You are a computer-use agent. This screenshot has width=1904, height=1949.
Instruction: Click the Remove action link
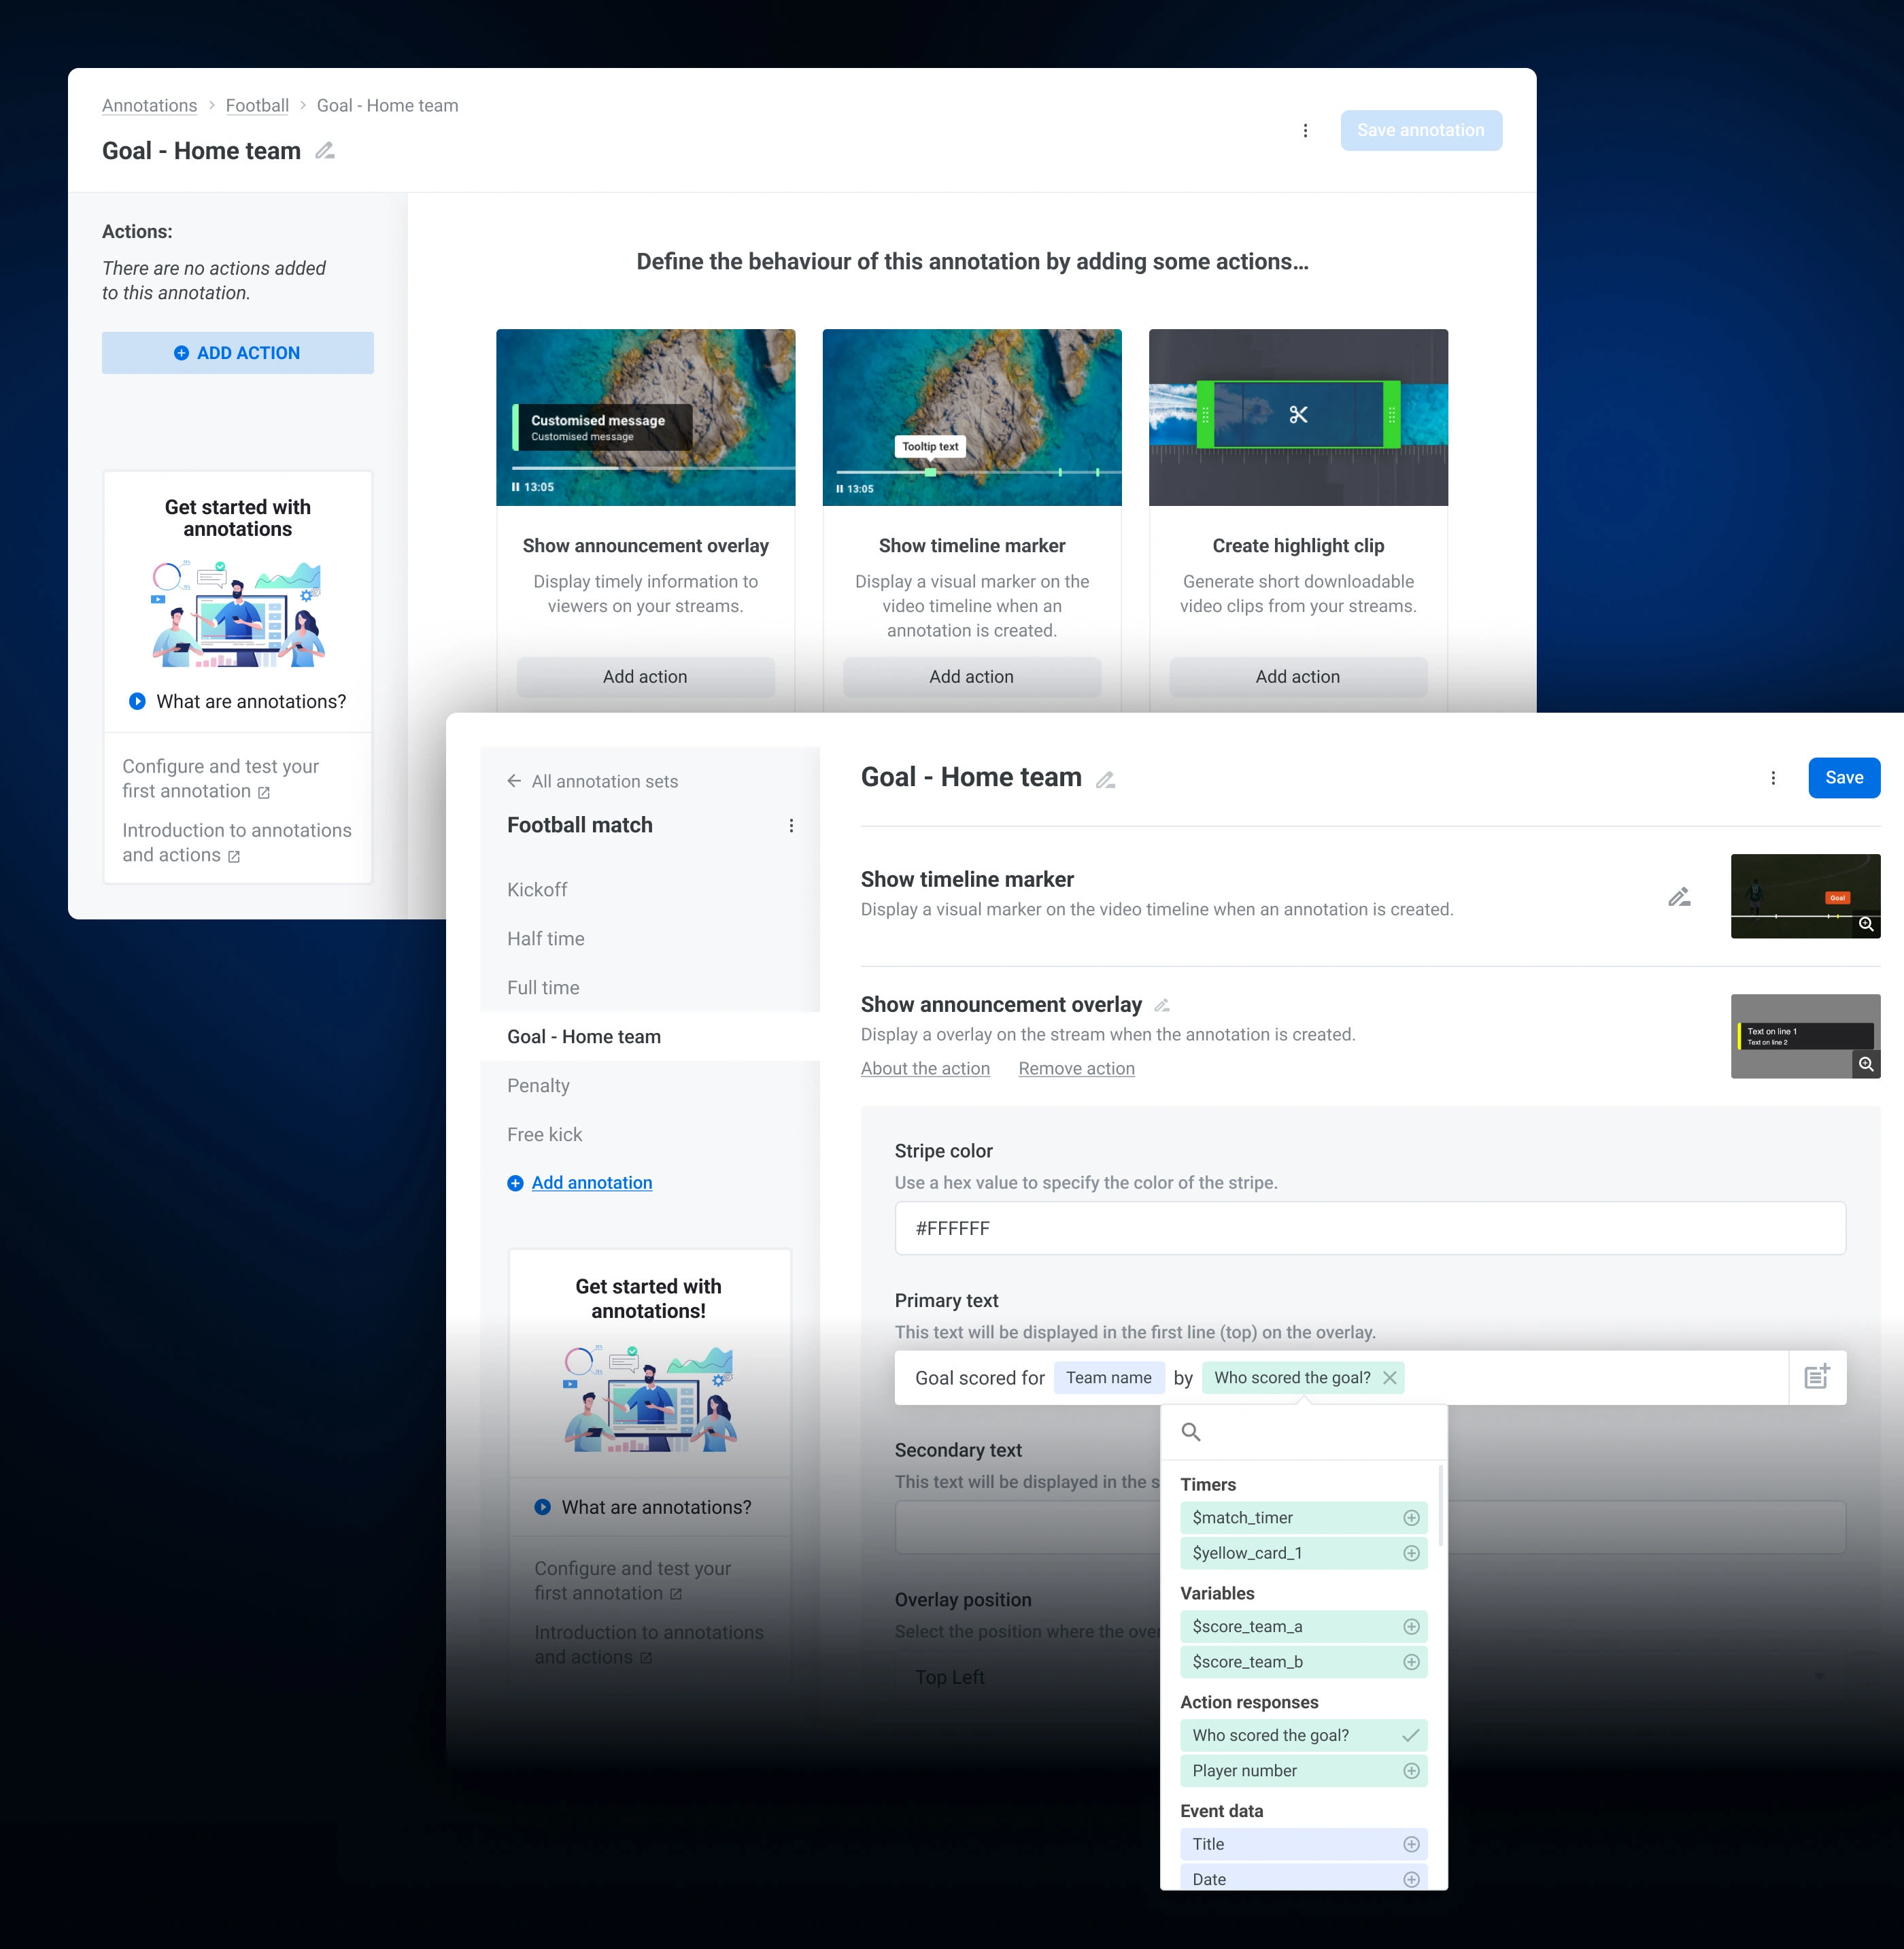[x=1076, y=1068]
